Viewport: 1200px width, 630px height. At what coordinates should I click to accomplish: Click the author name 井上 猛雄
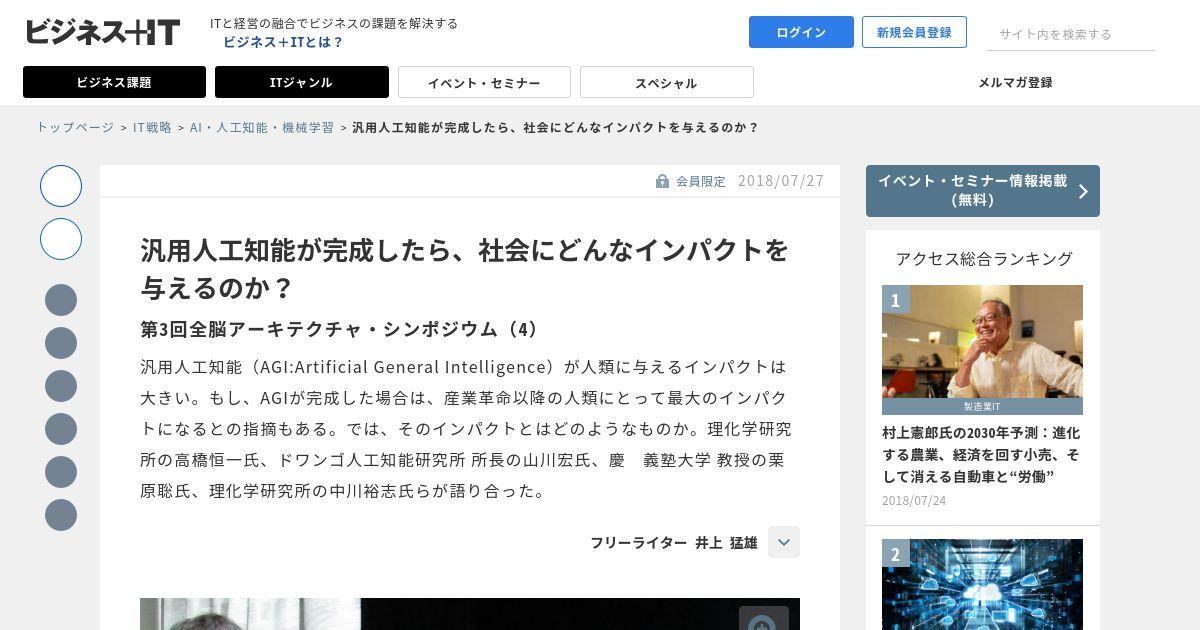pos(726,542)
